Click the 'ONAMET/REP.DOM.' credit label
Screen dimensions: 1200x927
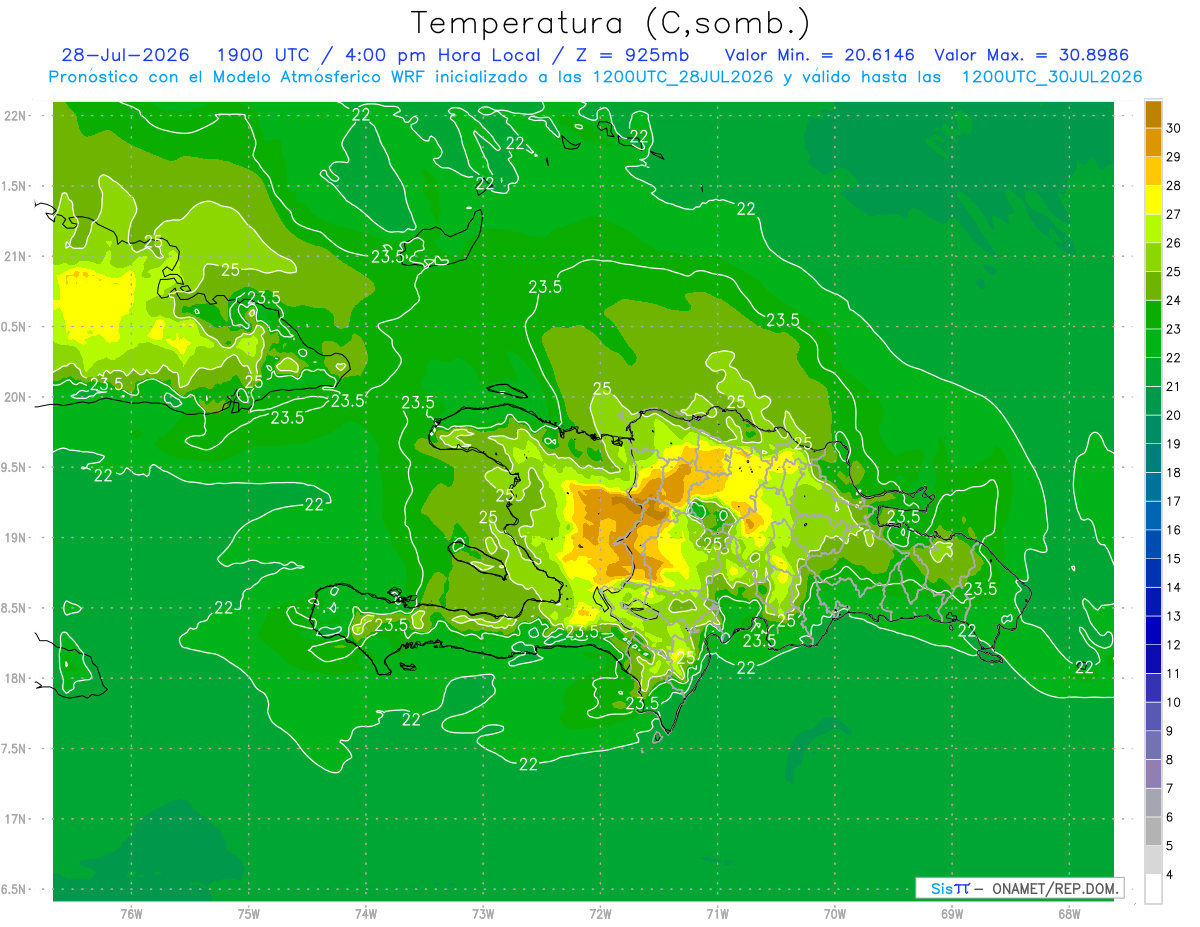click(1053, 888)
